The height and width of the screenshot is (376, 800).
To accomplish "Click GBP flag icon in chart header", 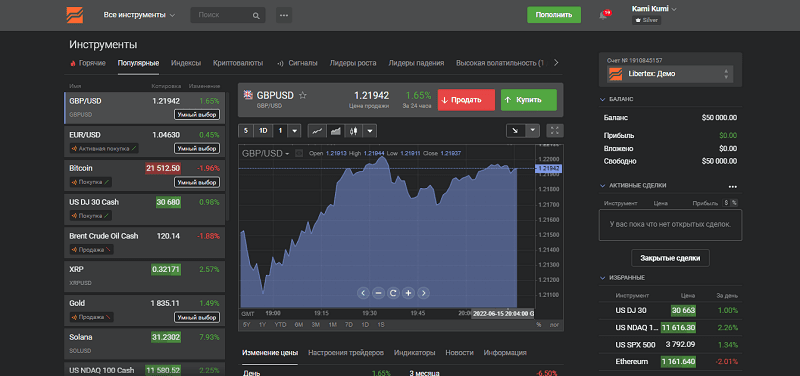I will click(248, 94).
